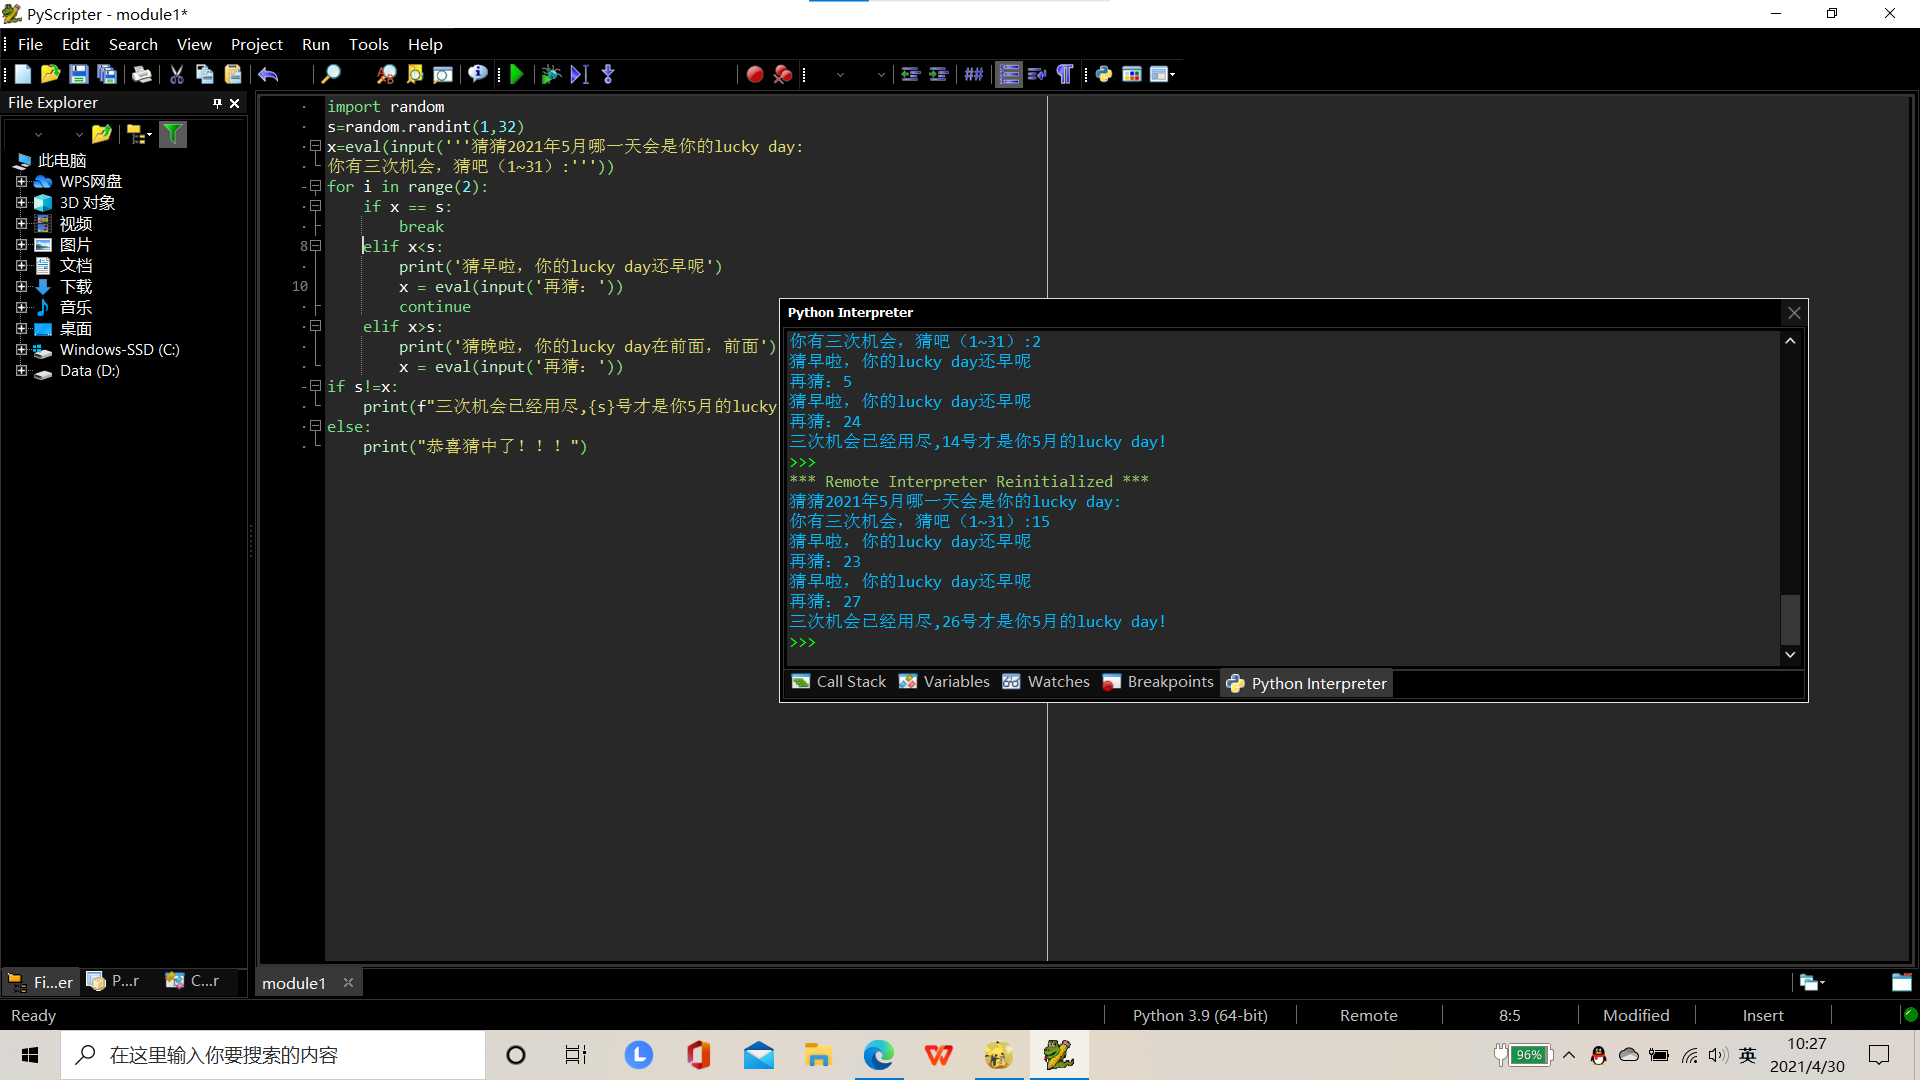Viewport: 1920px width, 1080px height.
Task: Click the Save file icon
Action: point(78,74)
